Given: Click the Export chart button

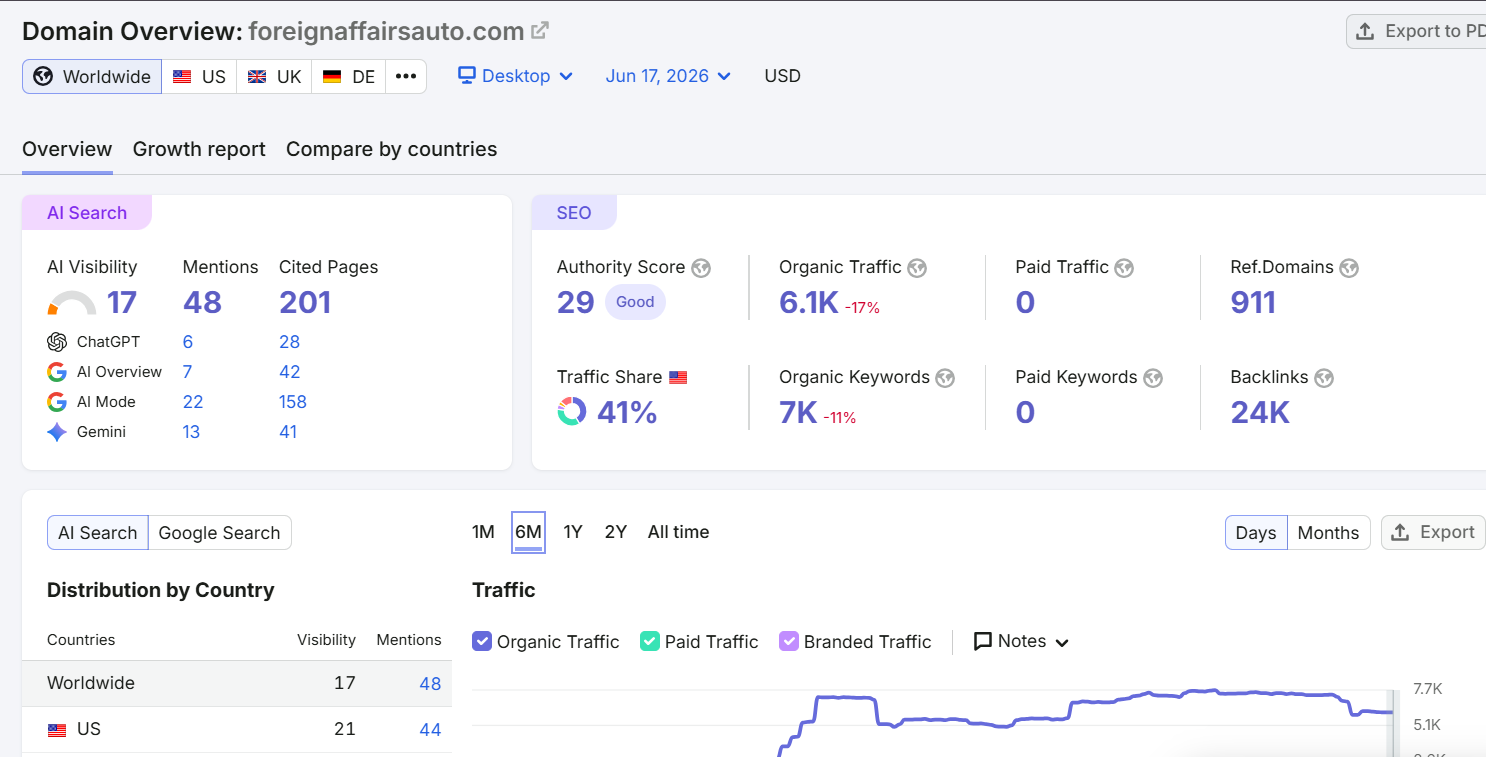Looking at the screenshot, I should coord(1433,533).
